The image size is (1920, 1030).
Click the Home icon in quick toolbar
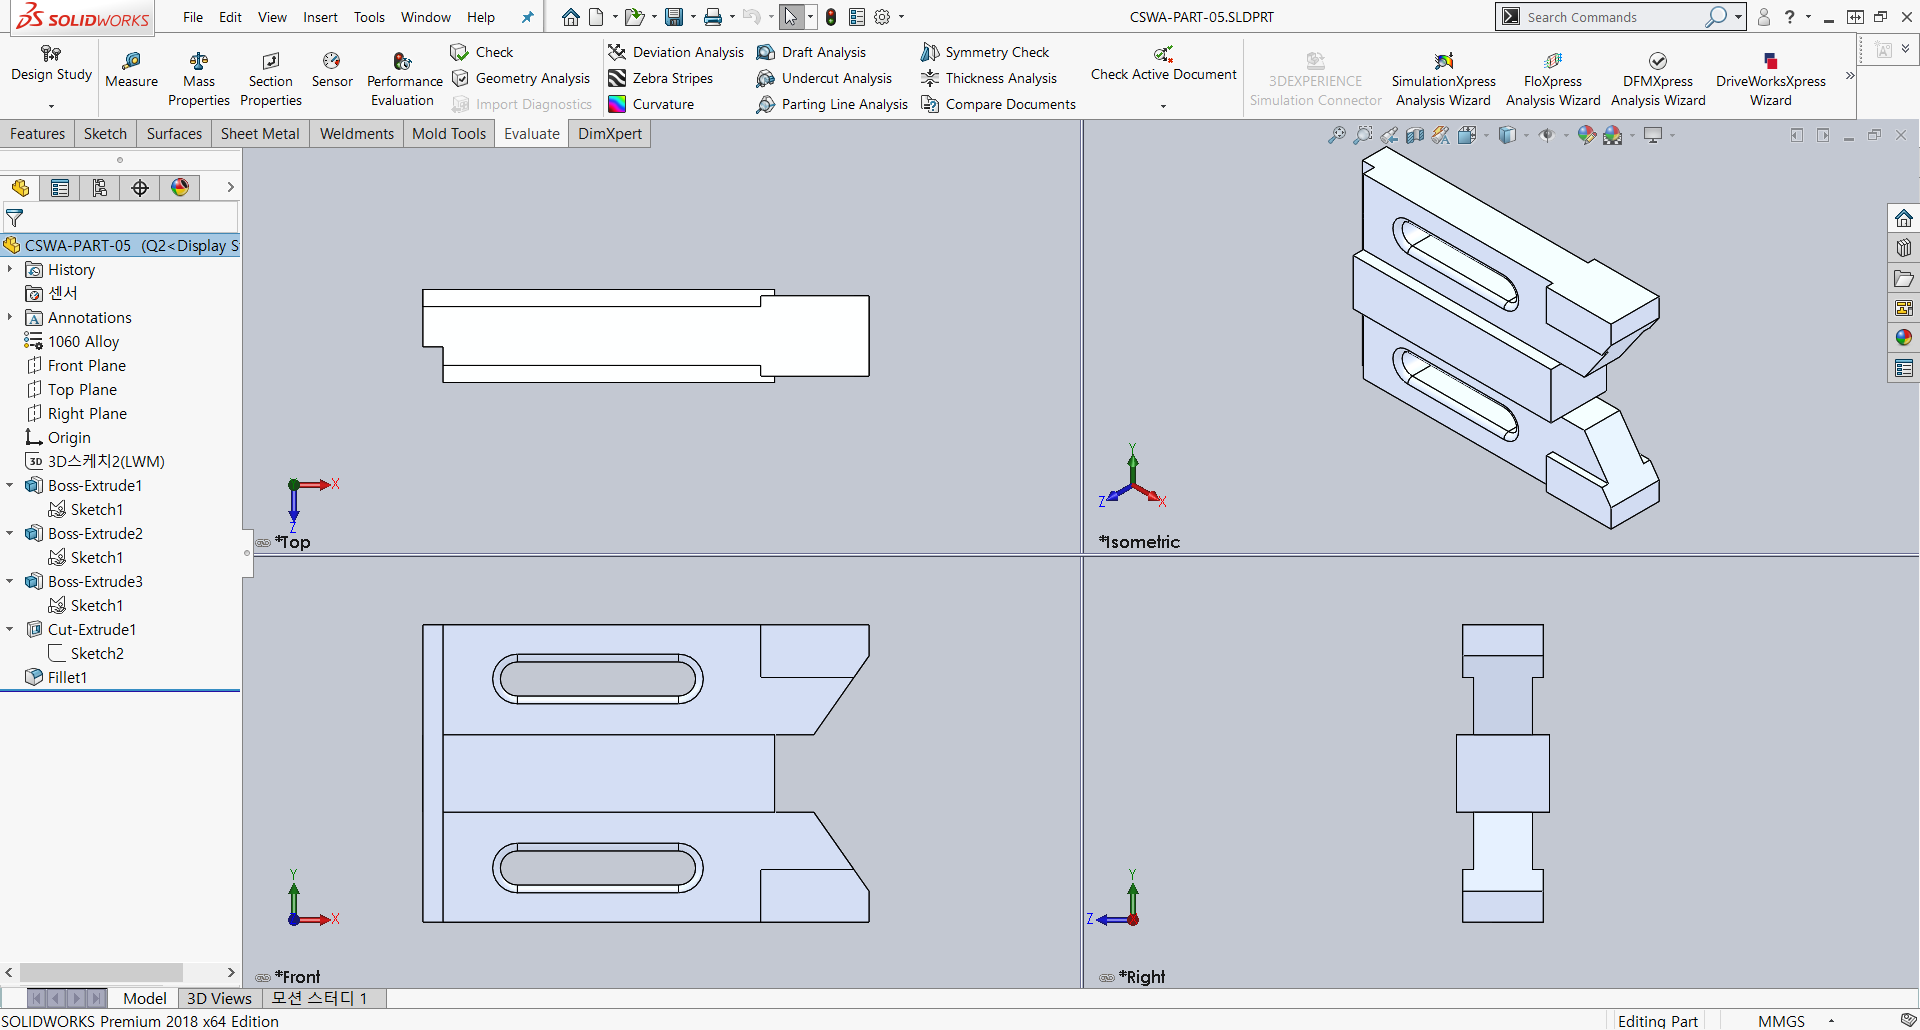570,17
